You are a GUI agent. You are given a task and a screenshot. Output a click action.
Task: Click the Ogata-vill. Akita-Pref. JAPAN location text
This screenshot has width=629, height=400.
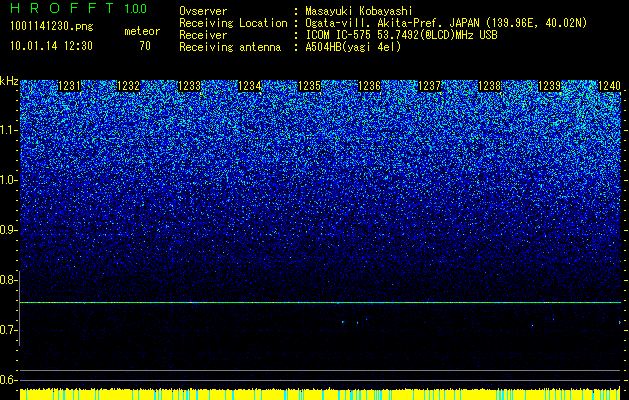pos(446,23)
